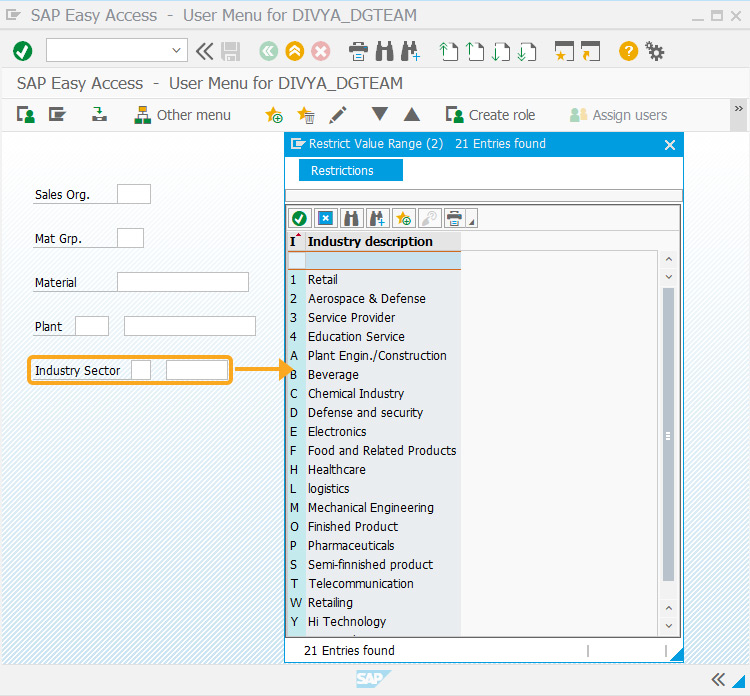Click the green Enter checkmark icon in toolbar
Viewport: 750px width, 696px height.
22,51
